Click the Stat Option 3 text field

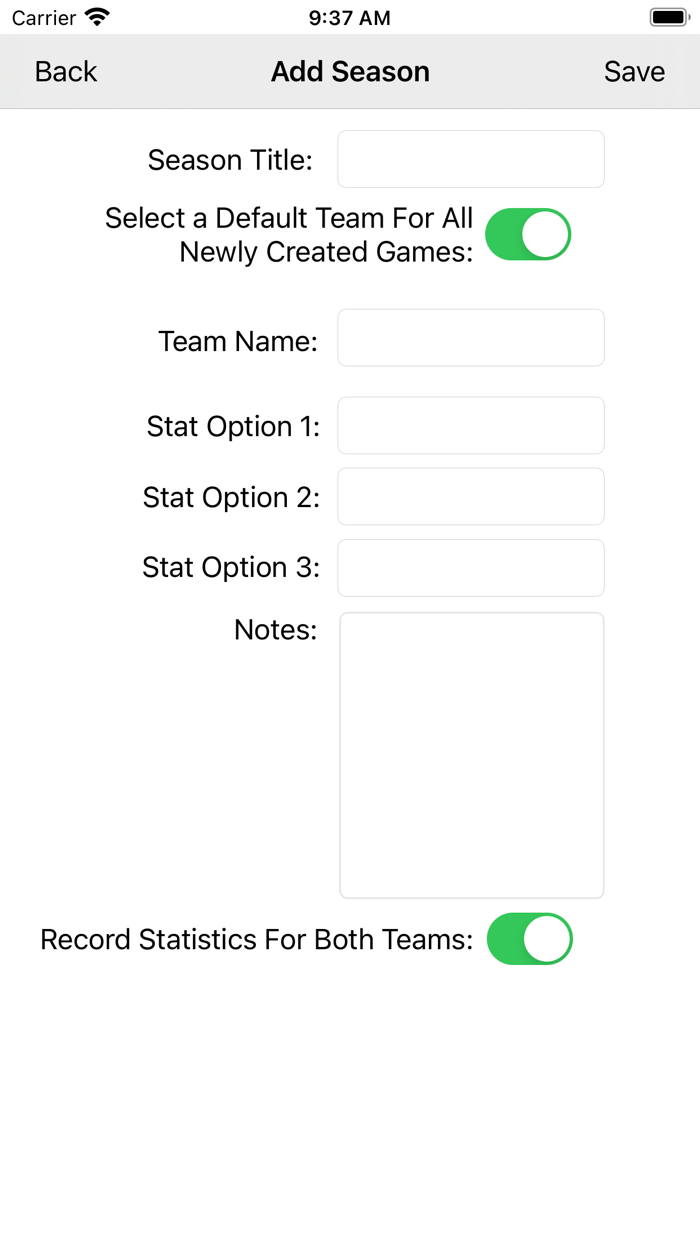pyautogui.click(x=470, y=567)
